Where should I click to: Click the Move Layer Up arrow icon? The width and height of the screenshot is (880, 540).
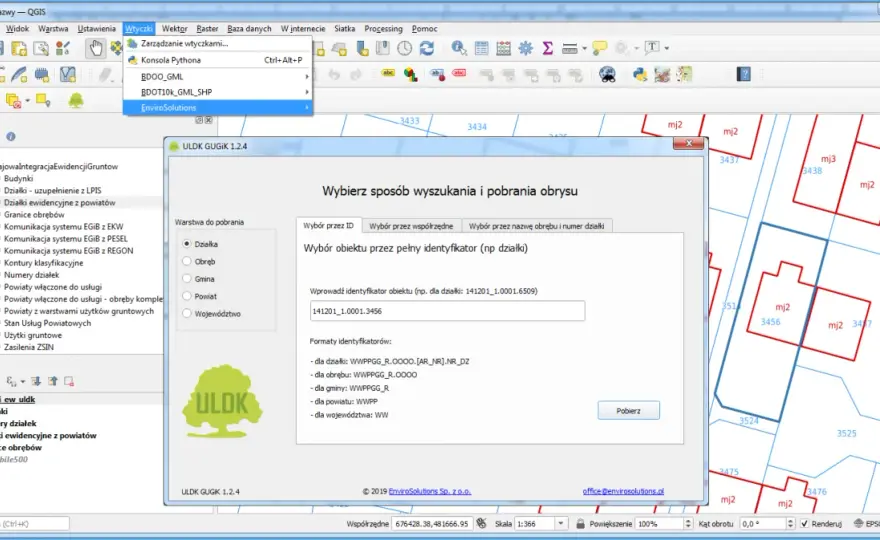[53, 382]
